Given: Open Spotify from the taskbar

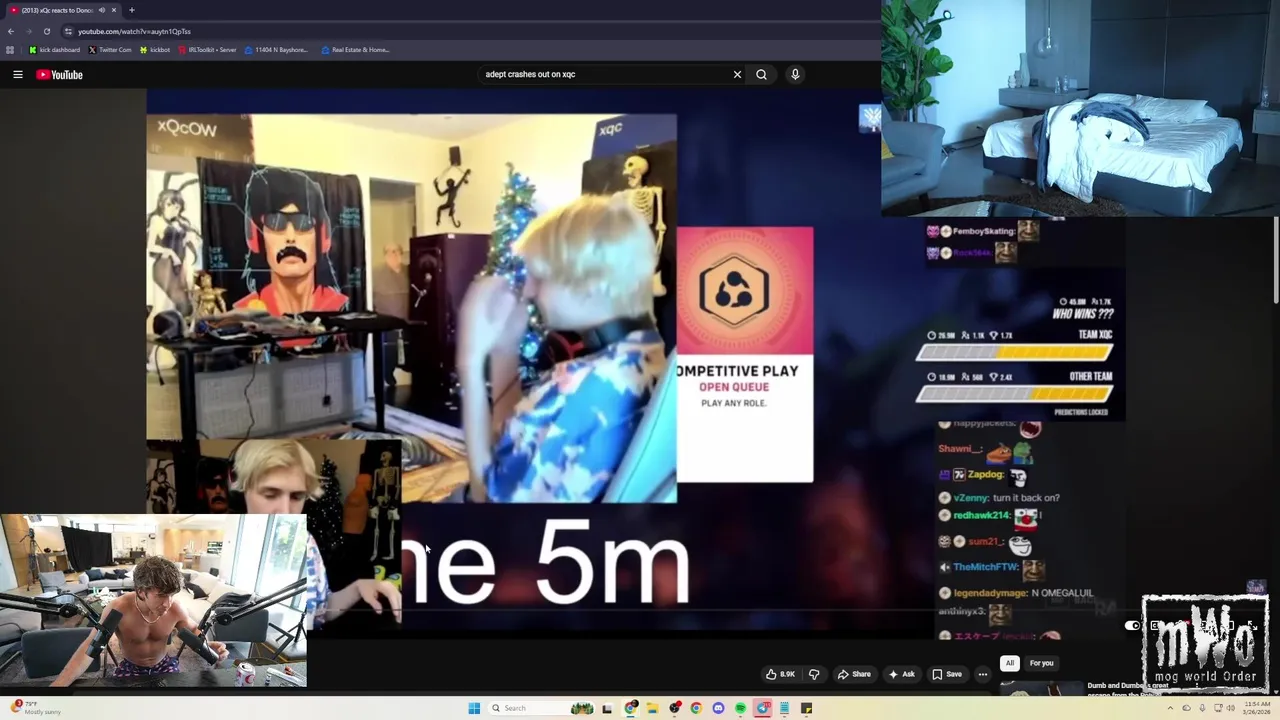Looking at the screenshot, I should 740,708.
